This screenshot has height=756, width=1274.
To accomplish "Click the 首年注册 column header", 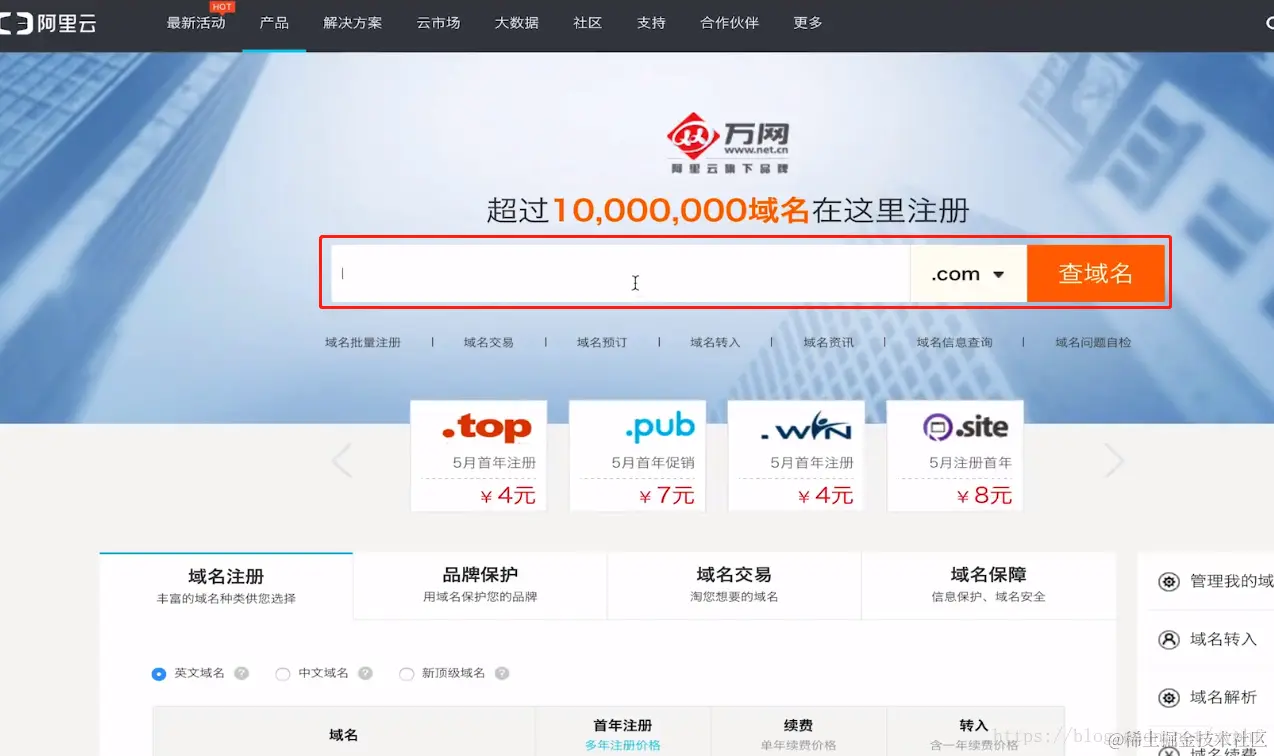I will coord(623,726).
